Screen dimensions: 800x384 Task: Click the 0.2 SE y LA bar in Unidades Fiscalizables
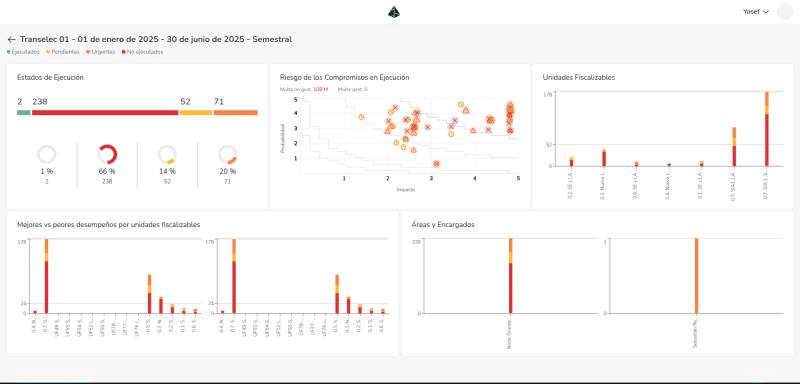click(x=571, y=162)
